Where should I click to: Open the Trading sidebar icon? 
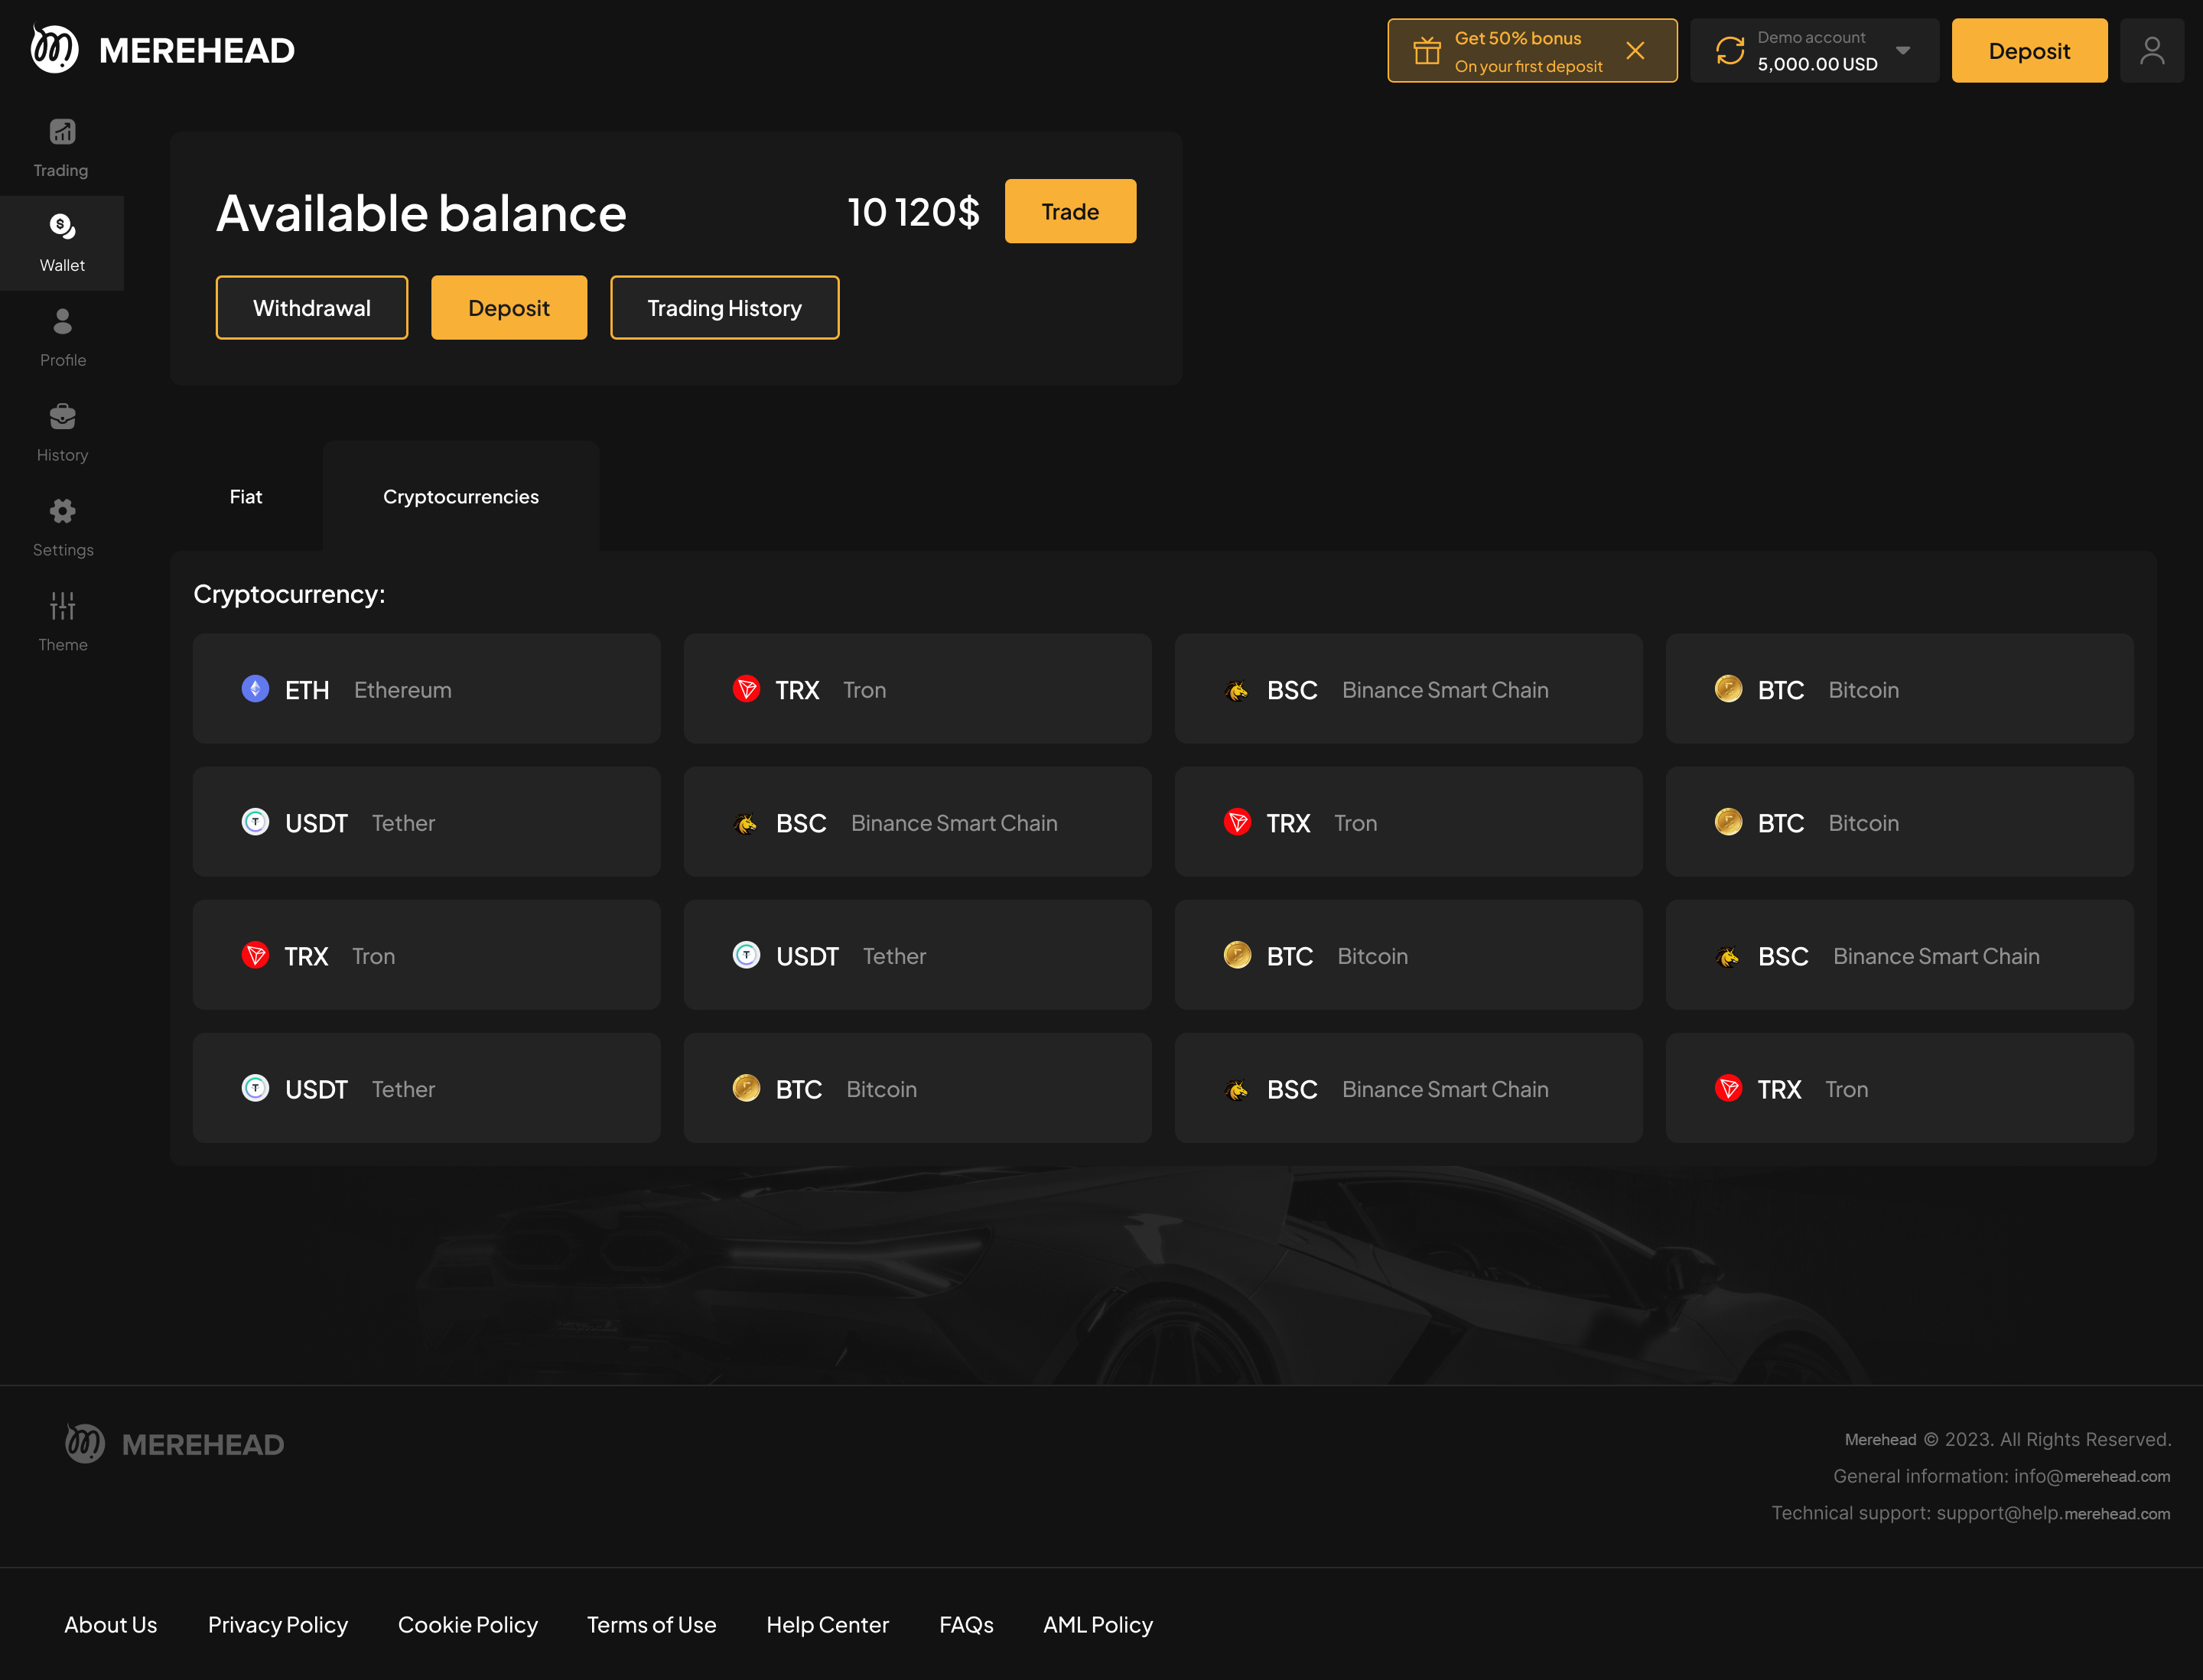62,133
